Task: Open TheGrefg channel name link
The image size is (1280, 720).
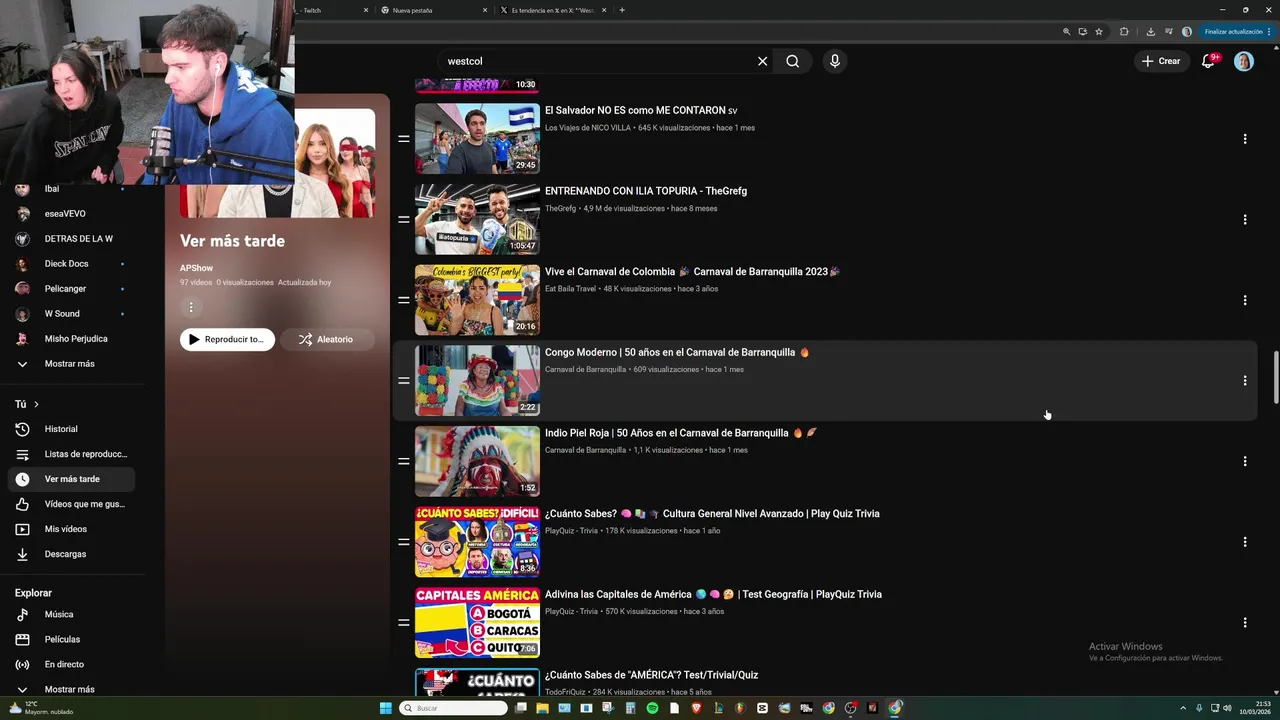Action: click(561, 209)
